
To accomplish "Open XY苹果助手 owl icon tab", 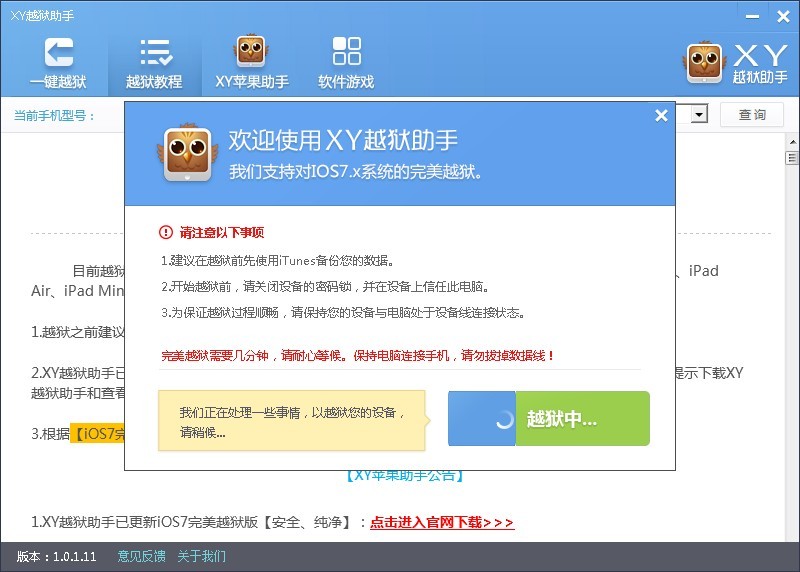I will [x=252, y=62].
